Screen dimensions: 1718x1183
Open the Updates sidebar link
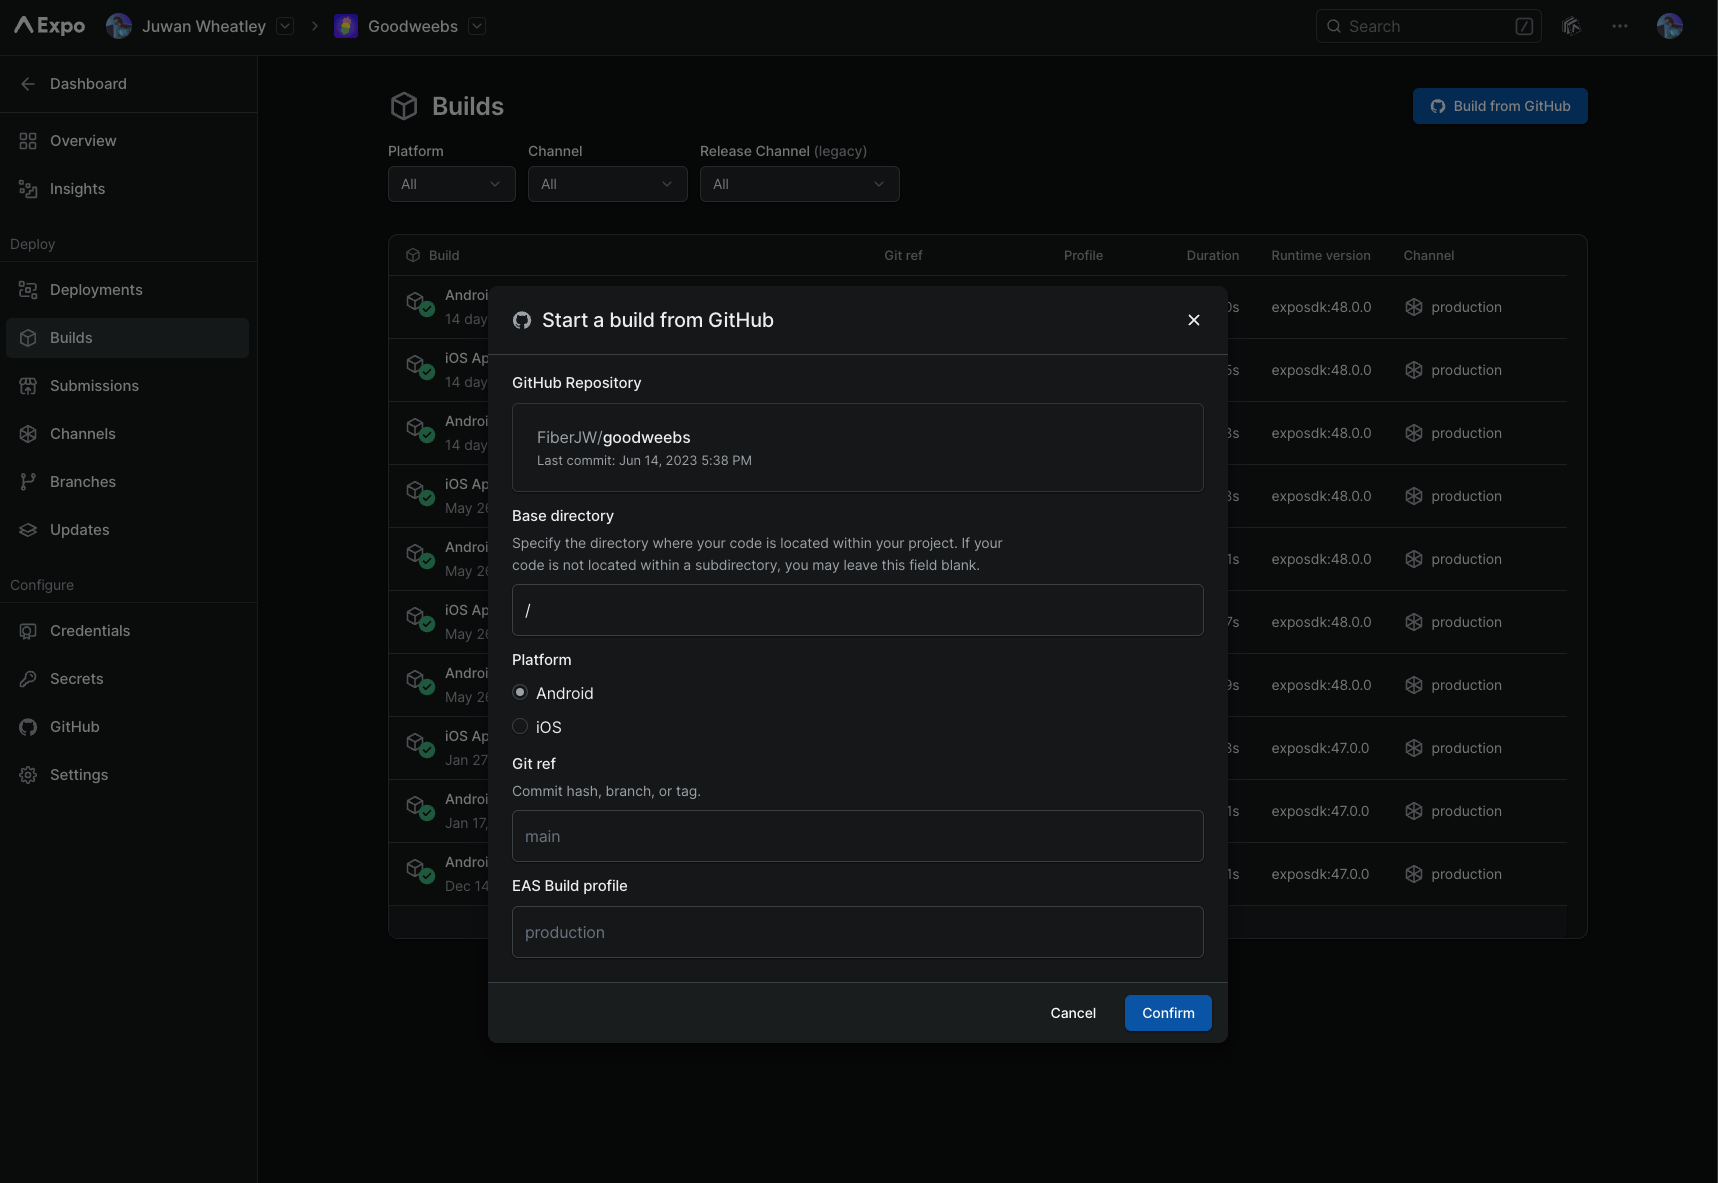(128, 530)
